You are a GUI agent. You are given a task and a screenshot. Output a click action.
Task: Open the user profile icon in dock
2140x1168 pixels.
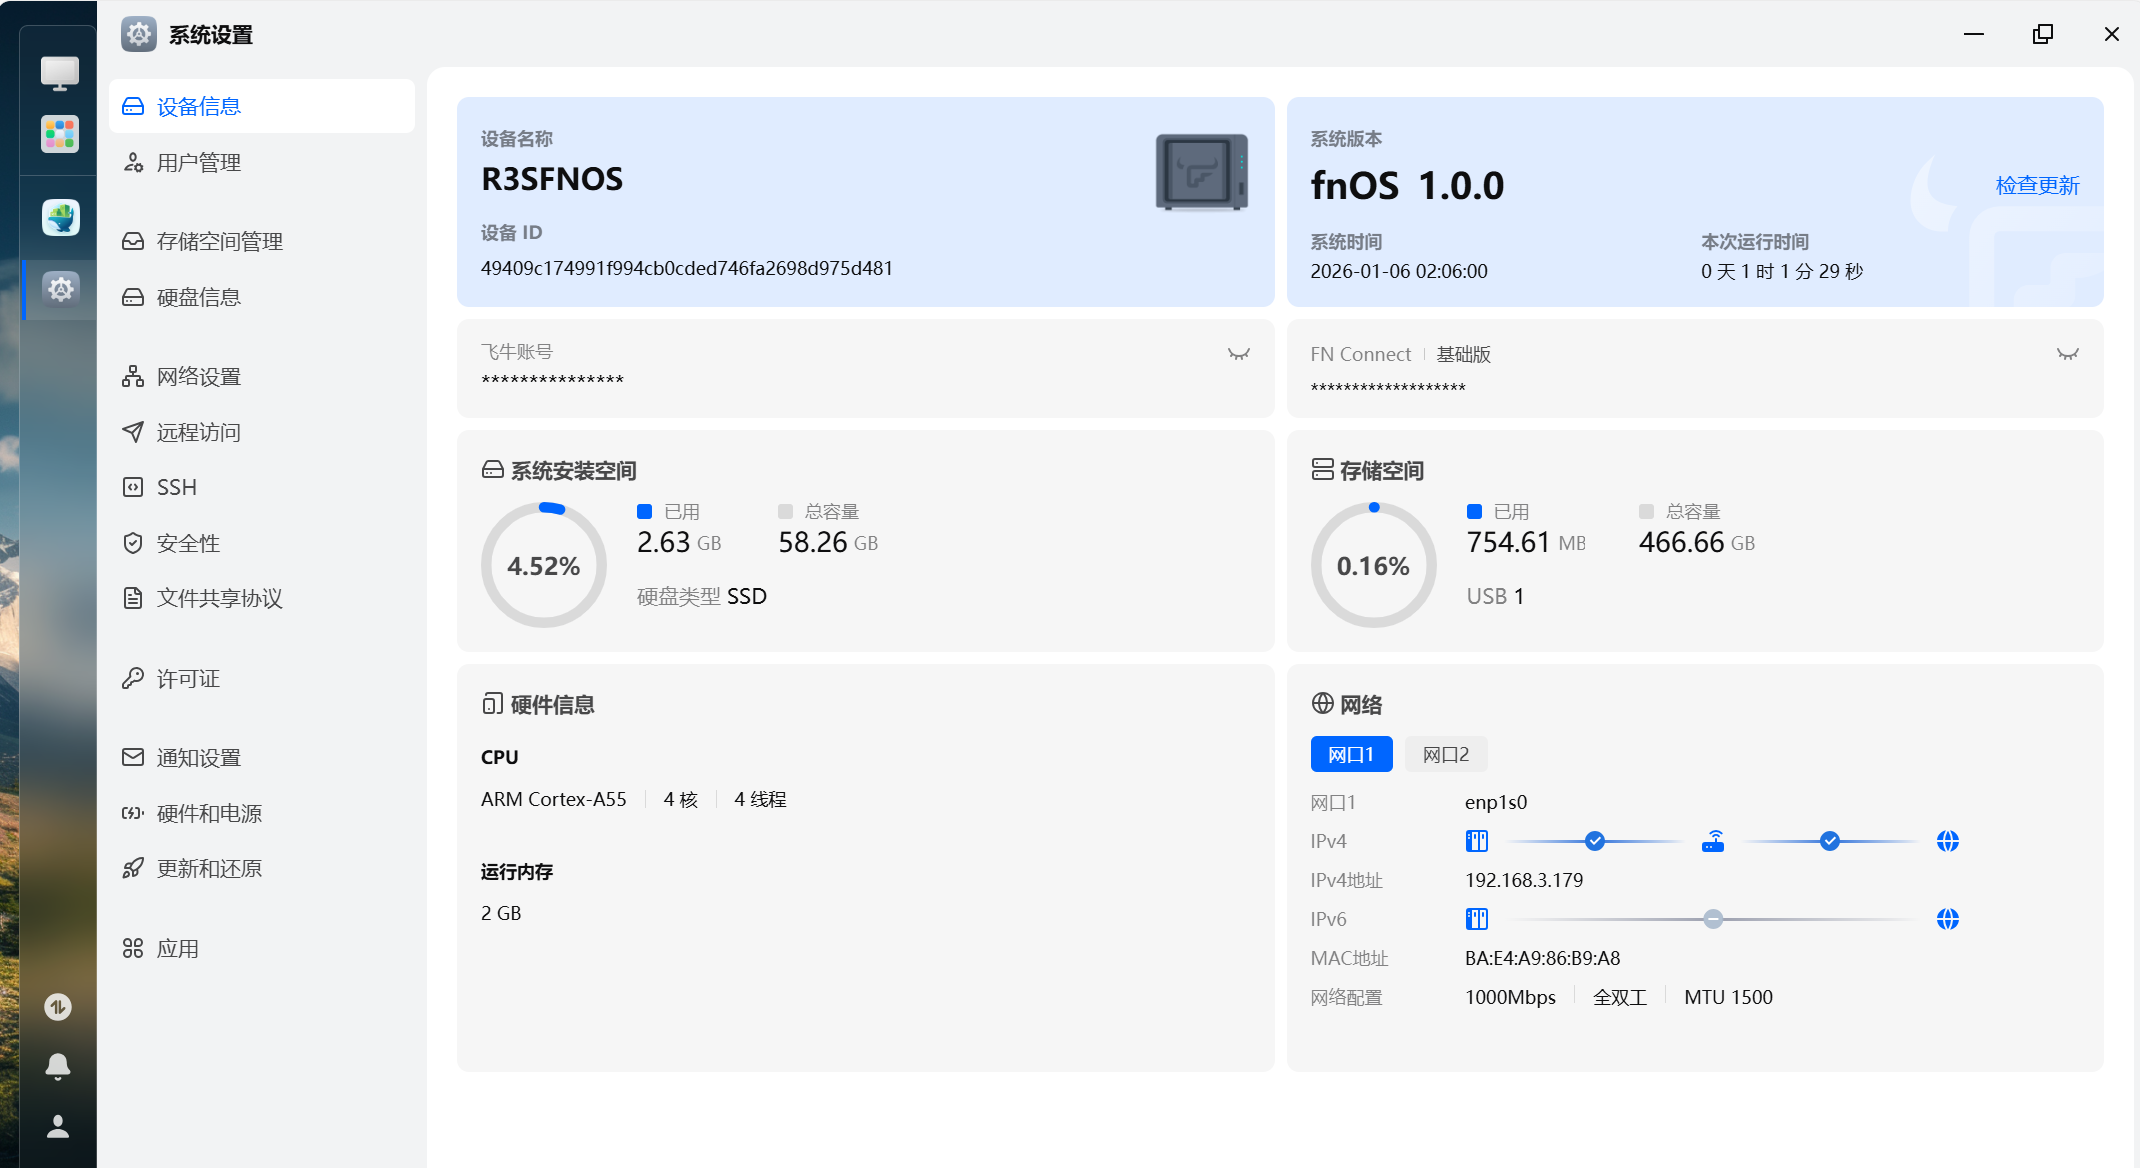[58, 1126]
